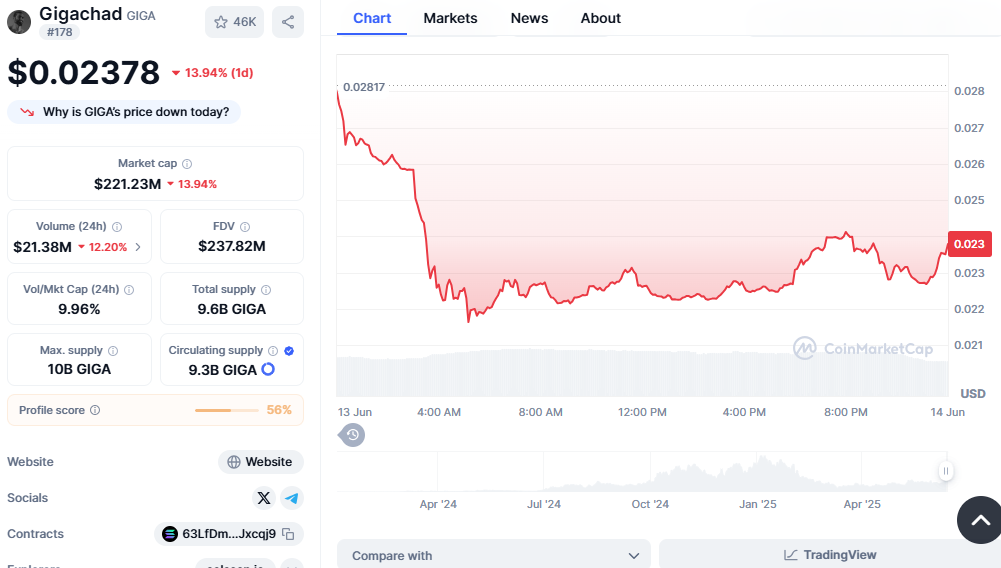Image resolution: width=1001 pixels, height=568 pixels.
Task: Click the 56% profile score value
Action: click(279, 410)
